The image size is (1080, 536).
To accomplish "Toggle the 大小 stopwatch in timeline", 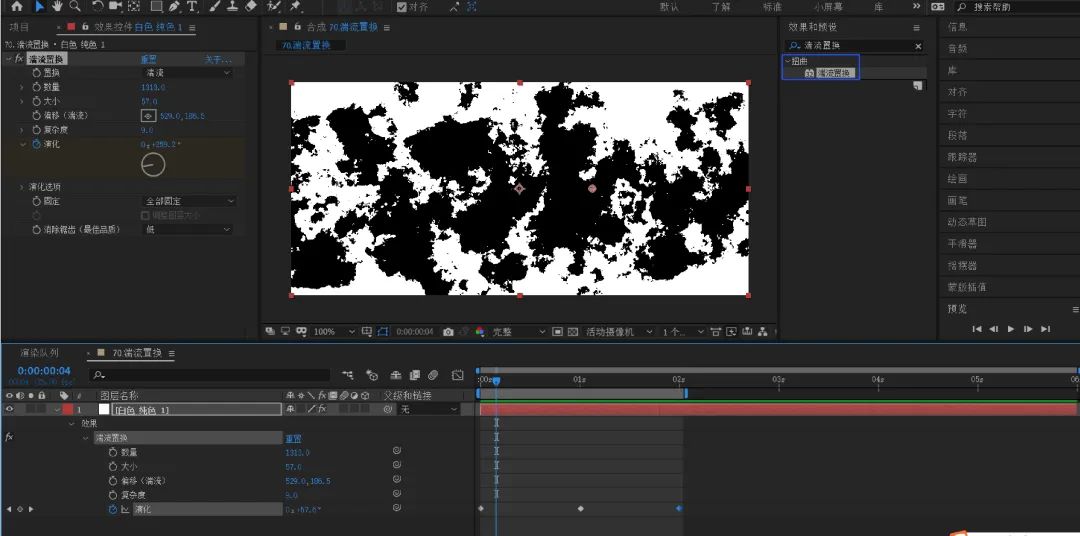I will click(x=113, y=466).
